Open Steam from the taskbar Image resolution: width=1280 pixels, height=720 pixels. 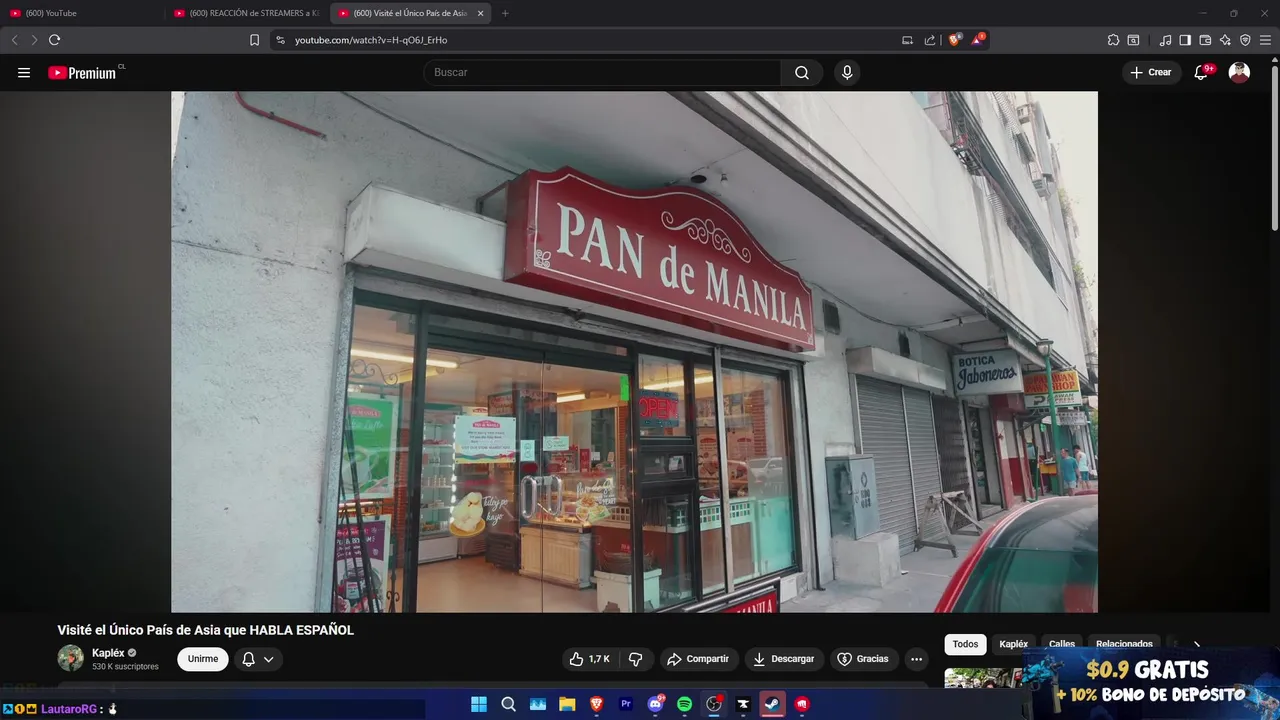[772, 704]
